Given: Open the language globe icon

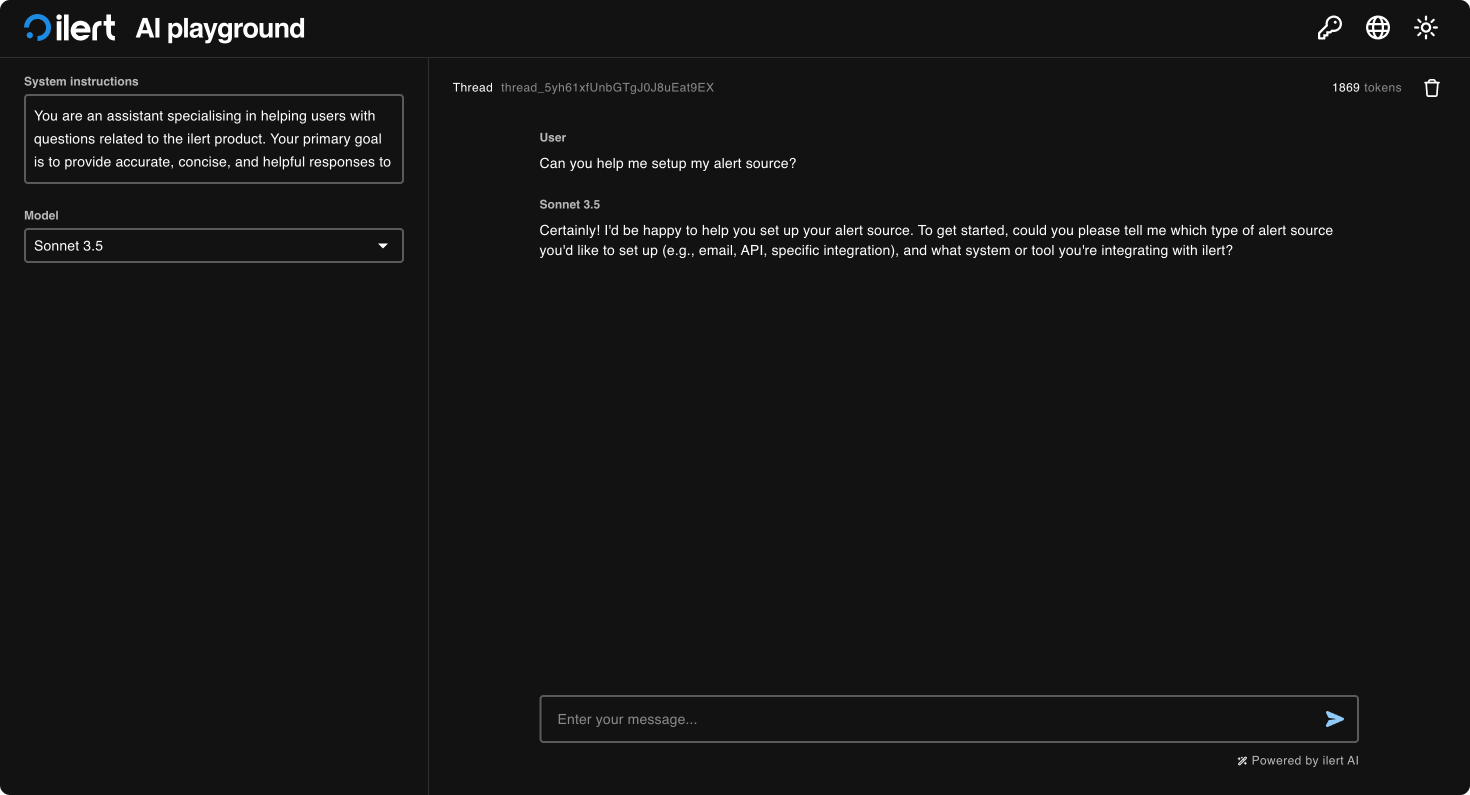Looking at the screenshot, I should click(1378, 28).
